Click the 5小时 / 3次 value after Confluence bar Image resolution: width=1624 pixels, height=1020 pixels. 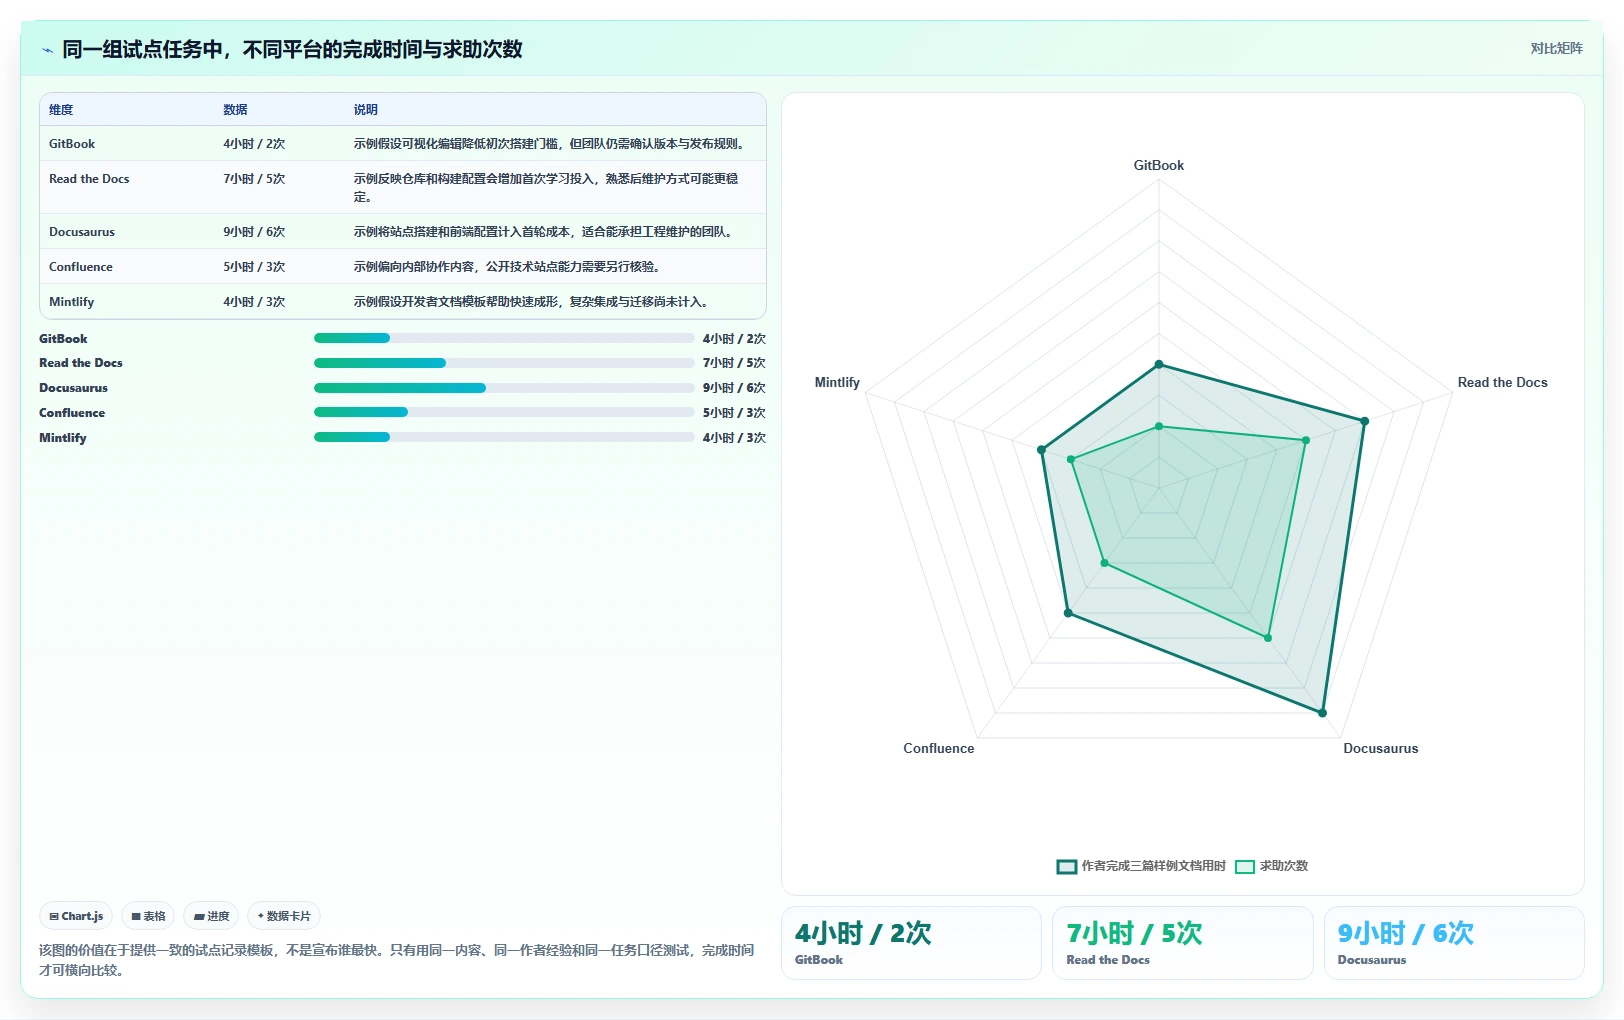click(x=734, y=413)
